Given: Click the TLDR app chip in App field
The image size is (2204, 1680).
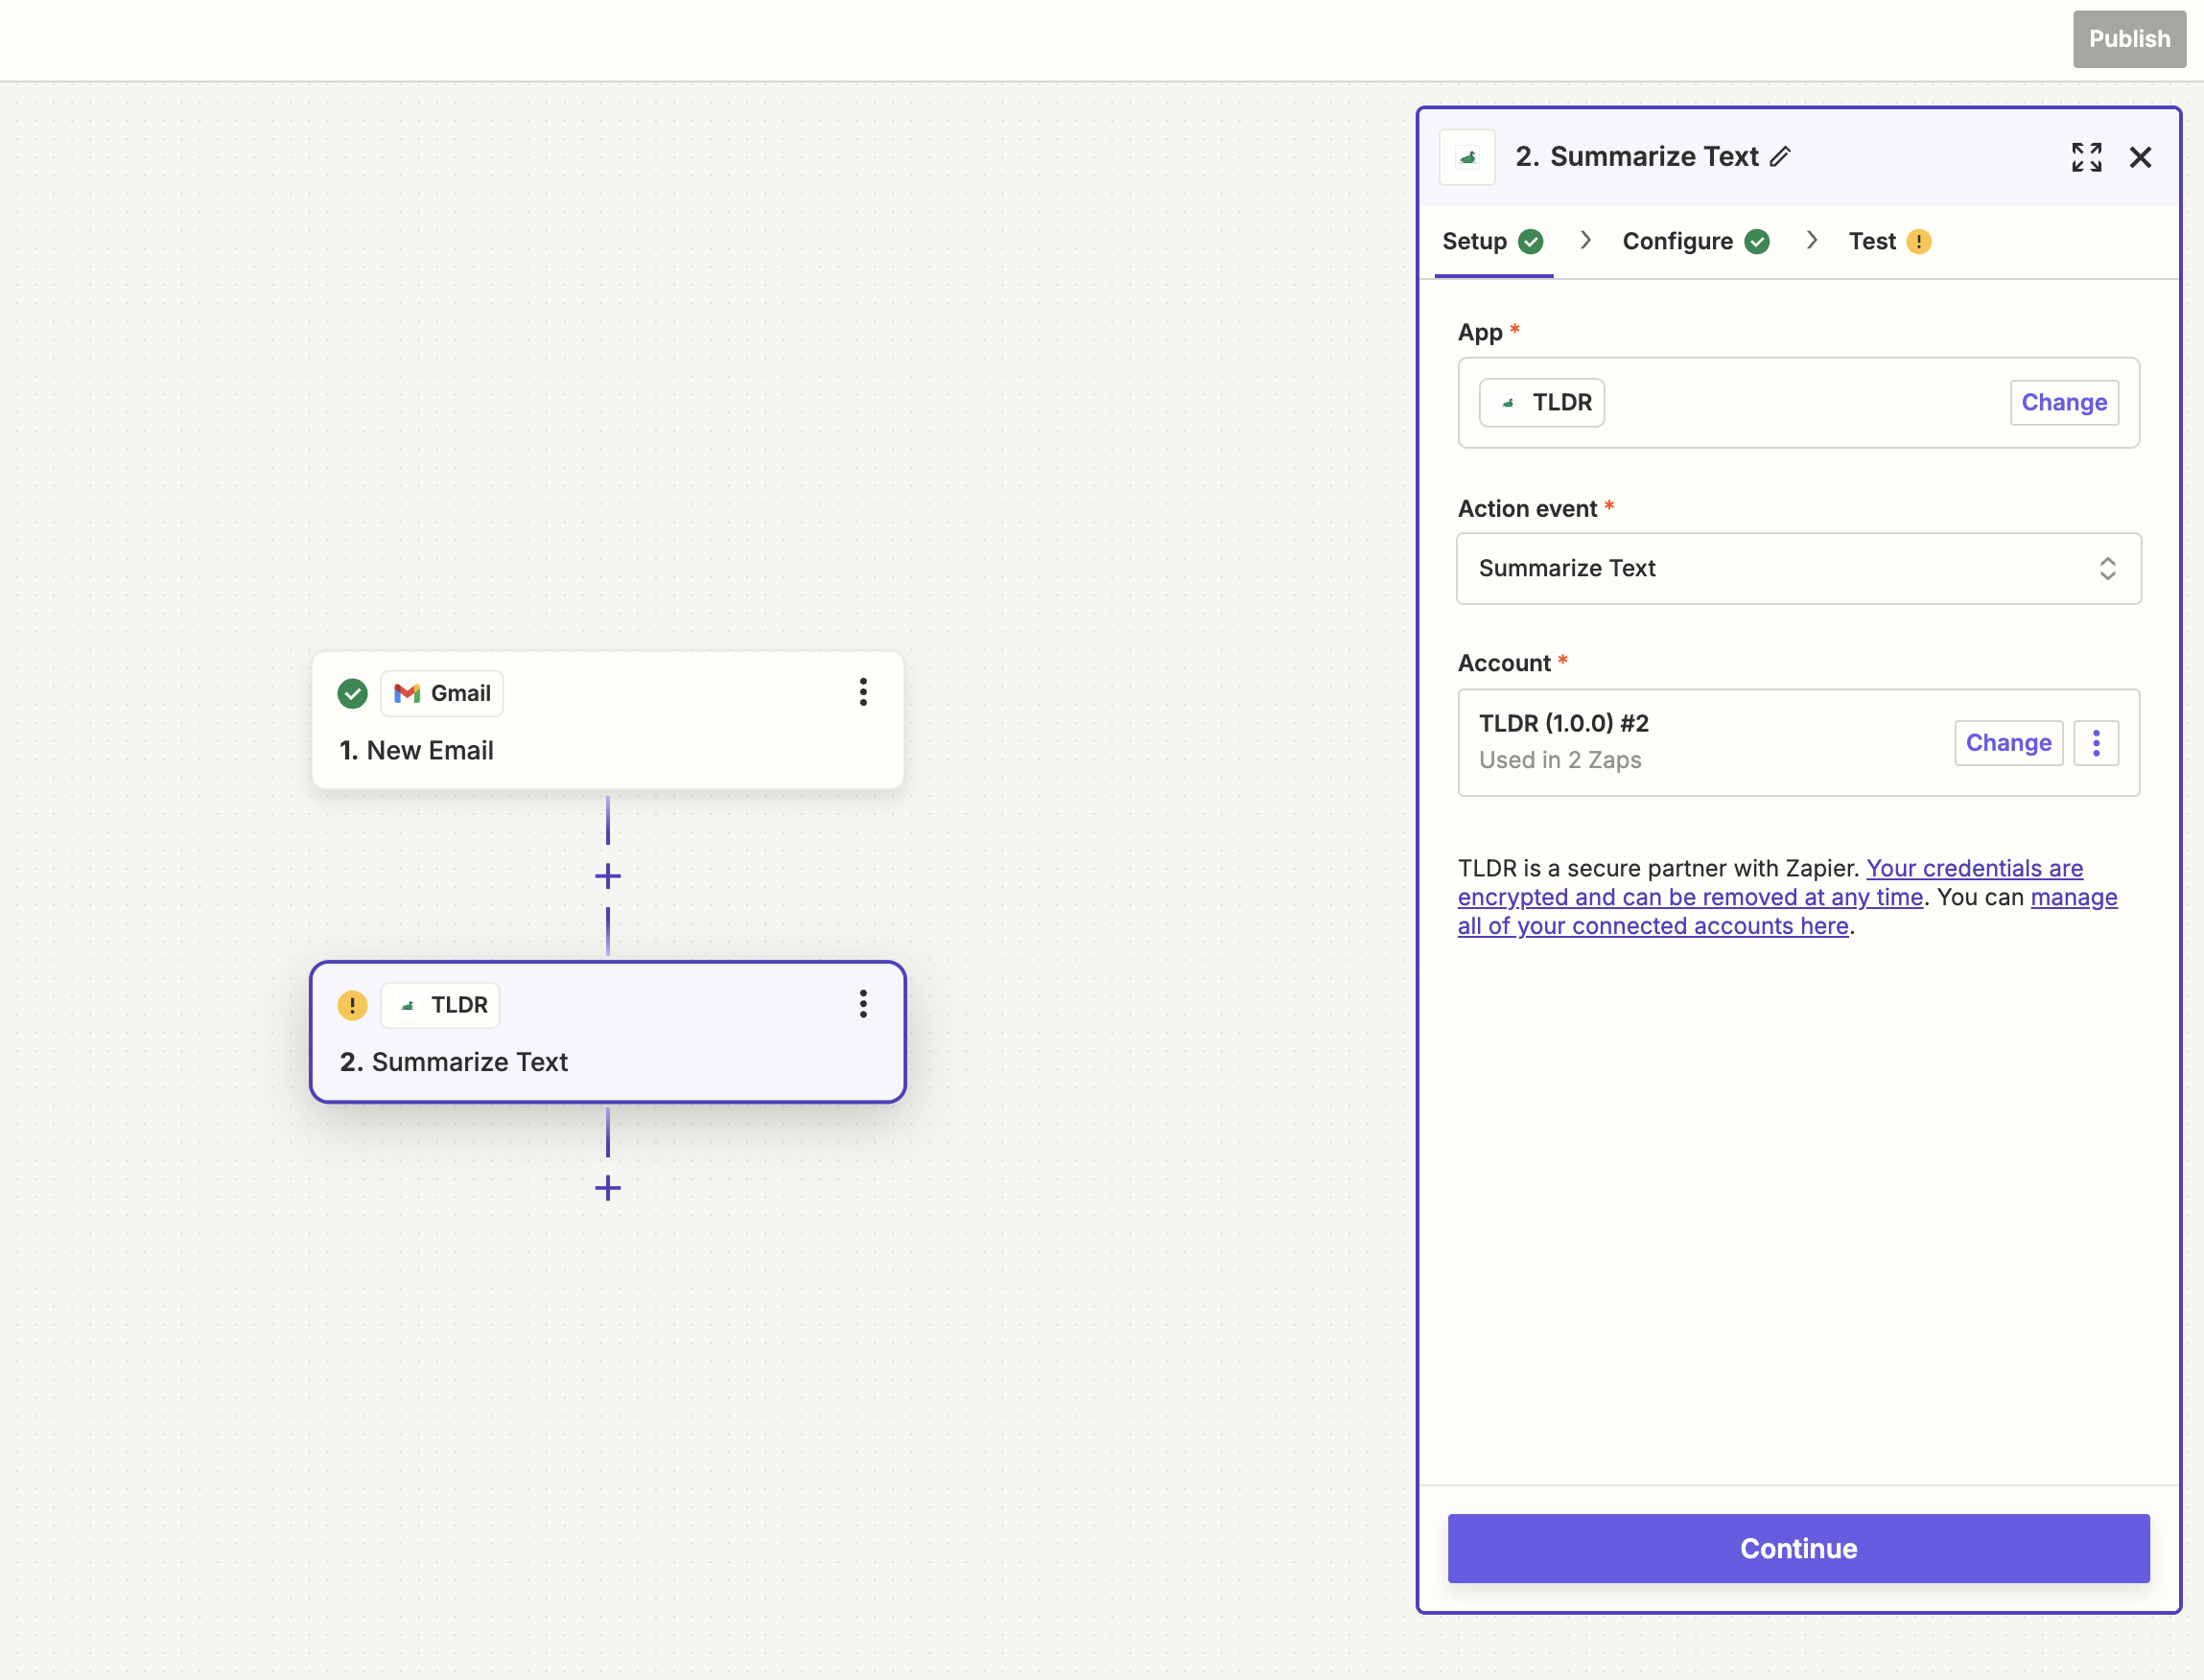Looking at the screenshot, I should pyautogui.click(x=1542, y=402).
